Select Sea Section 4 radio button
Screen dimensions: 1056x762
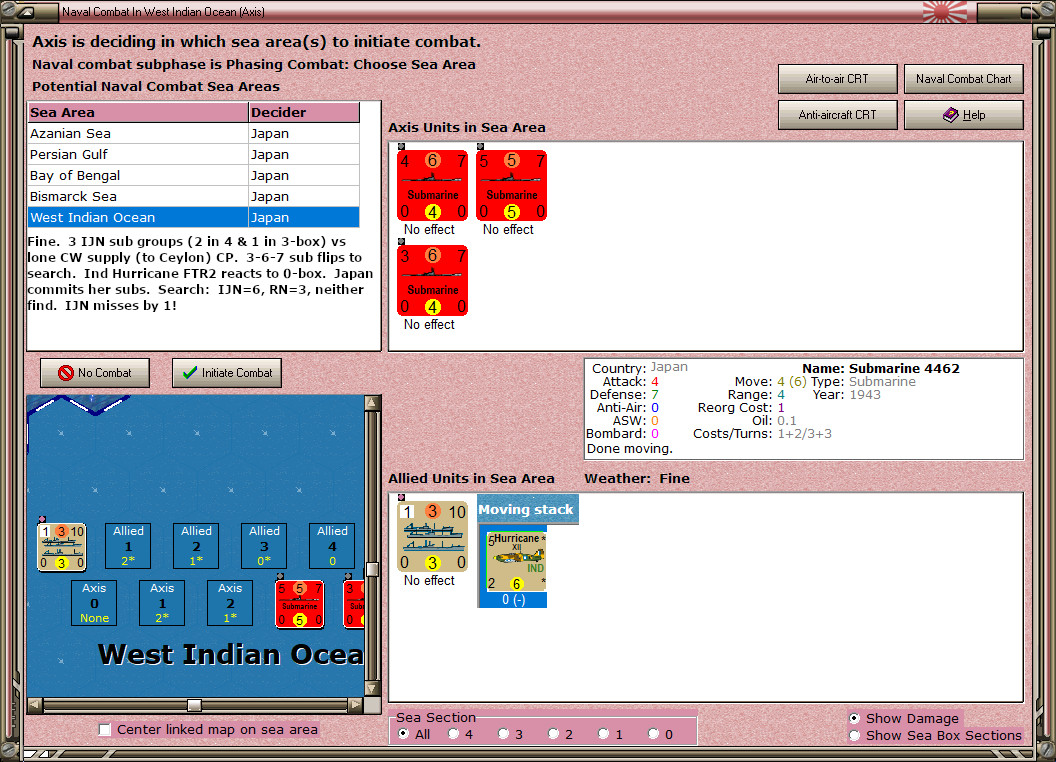[x=453, y=734]
